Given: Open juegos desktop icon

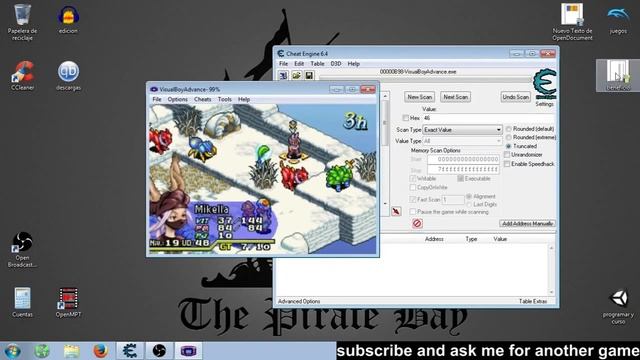Looking at the screenshot, I should pyautogui.click(x=618, y=20).
